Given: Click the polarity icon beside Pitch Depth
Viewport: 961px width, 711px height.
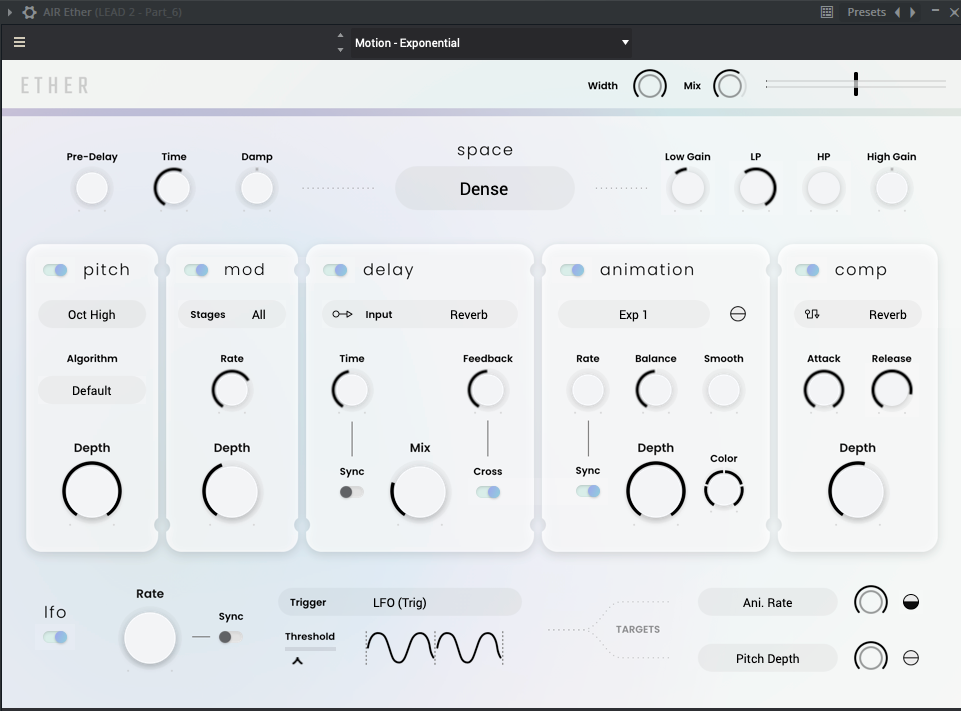Looking at the screenshot, I should click(911, 658).
